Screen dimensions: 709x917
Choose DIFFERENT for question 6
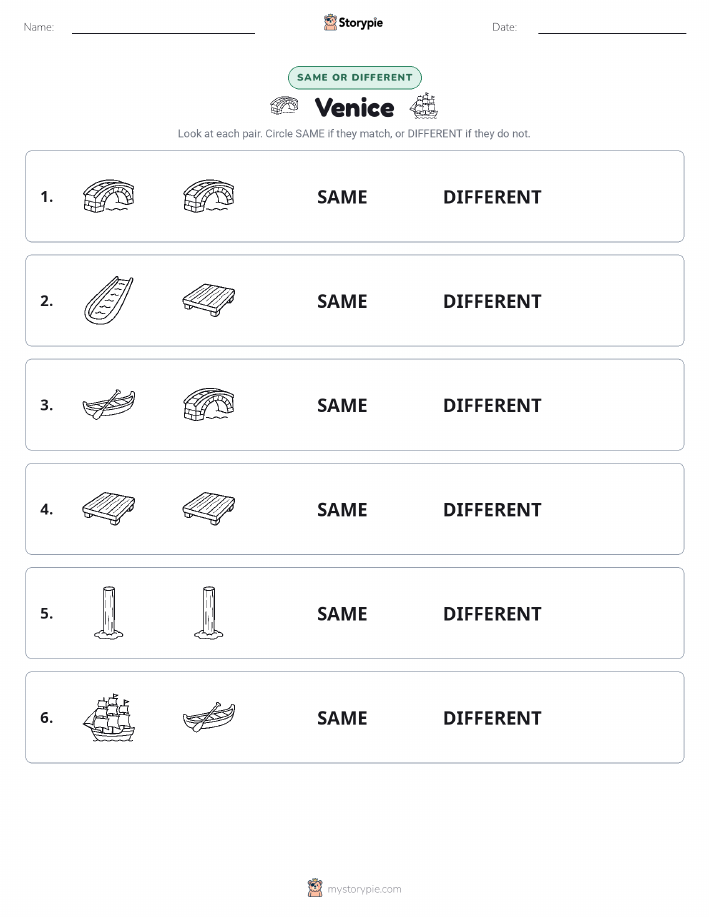coord(492,718)
